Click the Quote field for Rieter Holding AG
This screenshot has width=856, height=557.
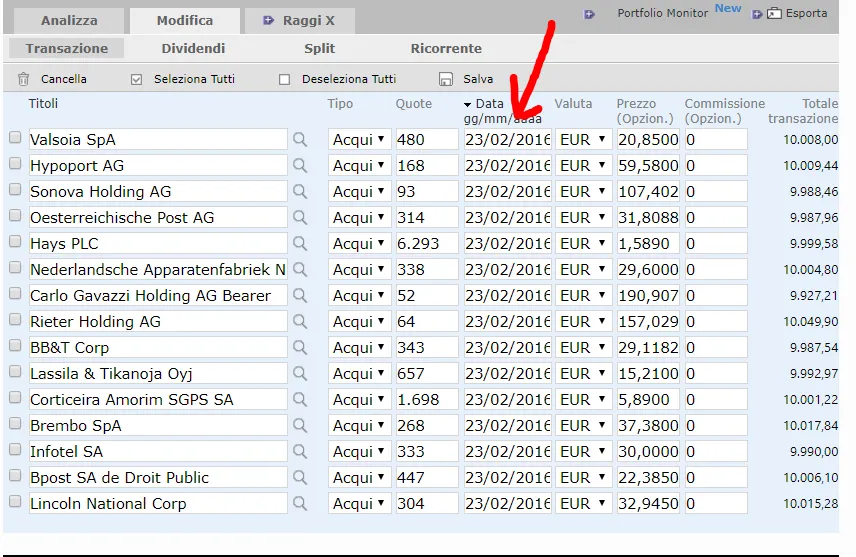pos(426,322)
